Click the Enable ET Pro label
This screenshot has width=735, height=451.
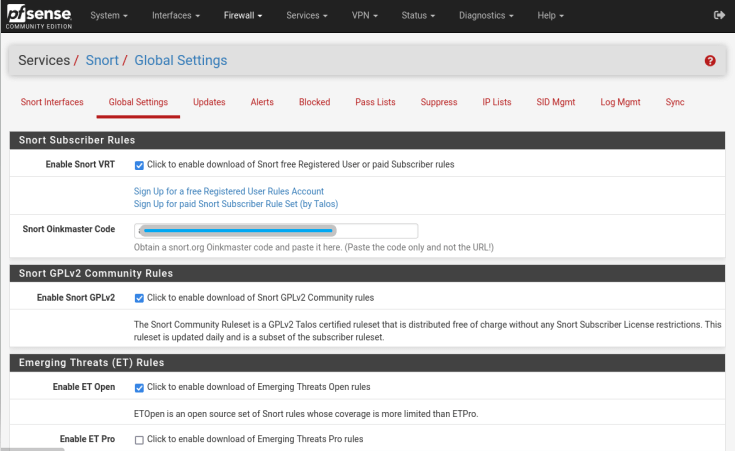pos(87,439)
